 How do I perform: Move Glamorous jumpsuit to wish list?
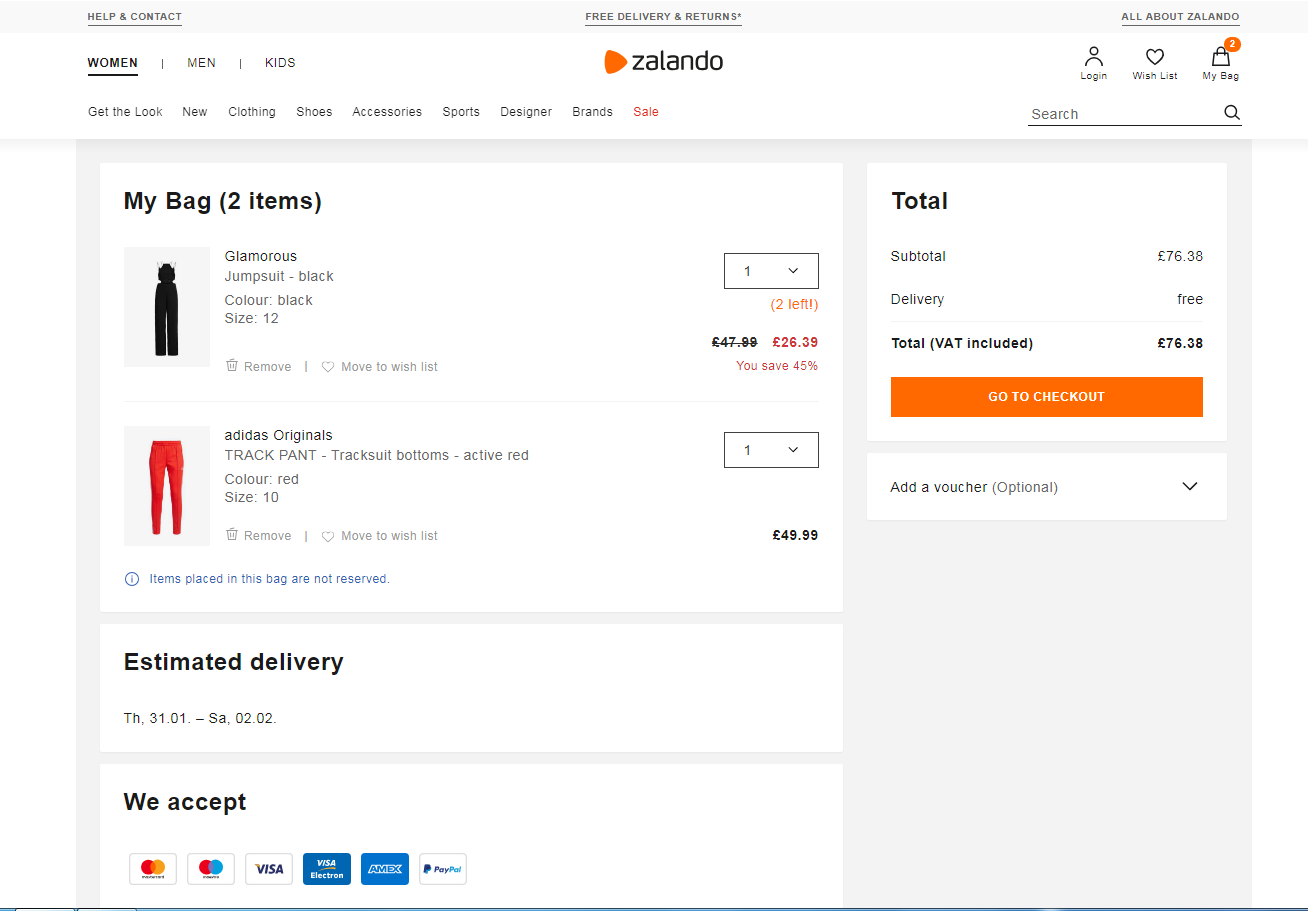(389, 367)
